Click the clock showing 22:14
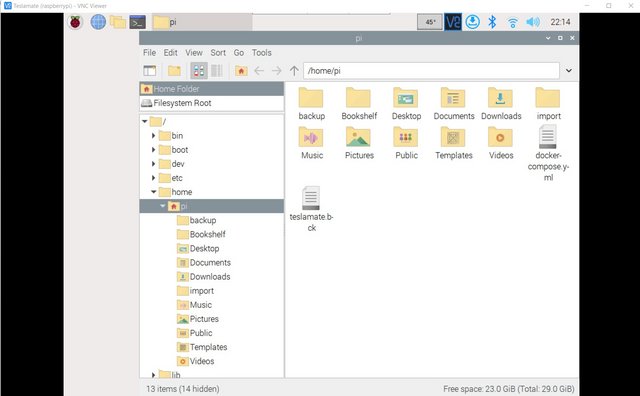 tap(560, 22)
